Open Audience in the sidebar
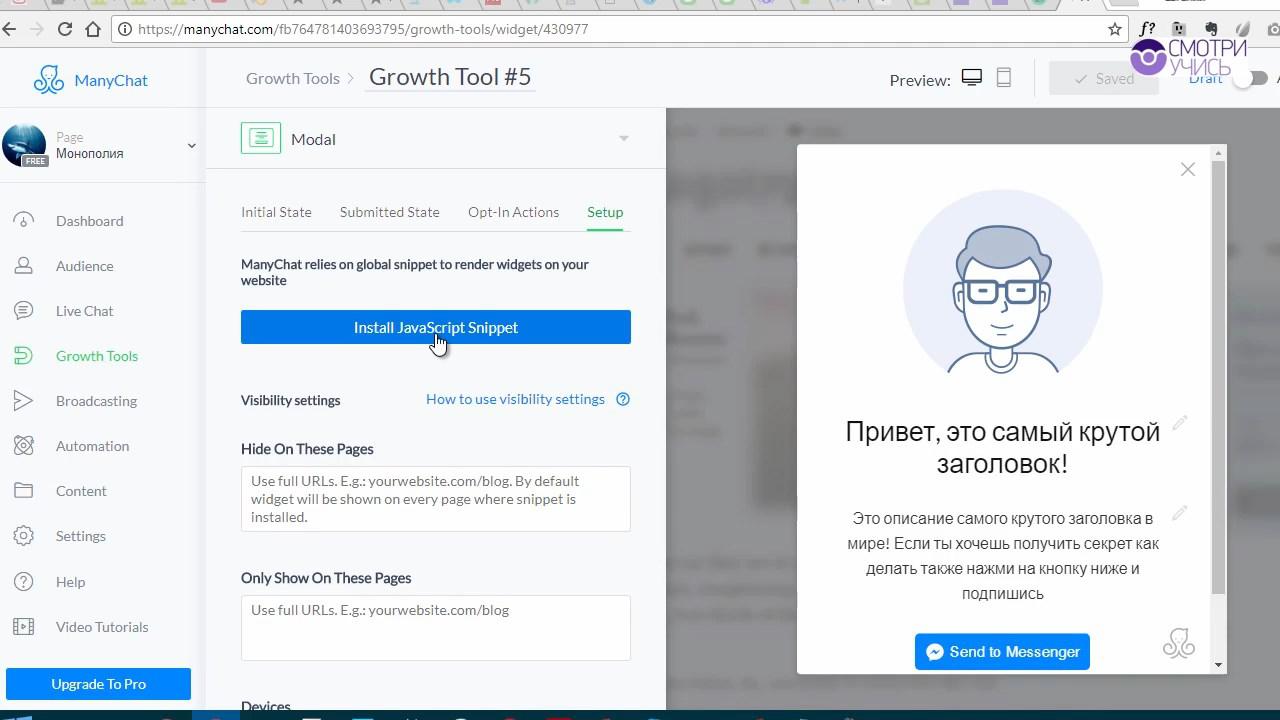The height and width of the screenshot is (720, 1280). [x=84, y=266]
